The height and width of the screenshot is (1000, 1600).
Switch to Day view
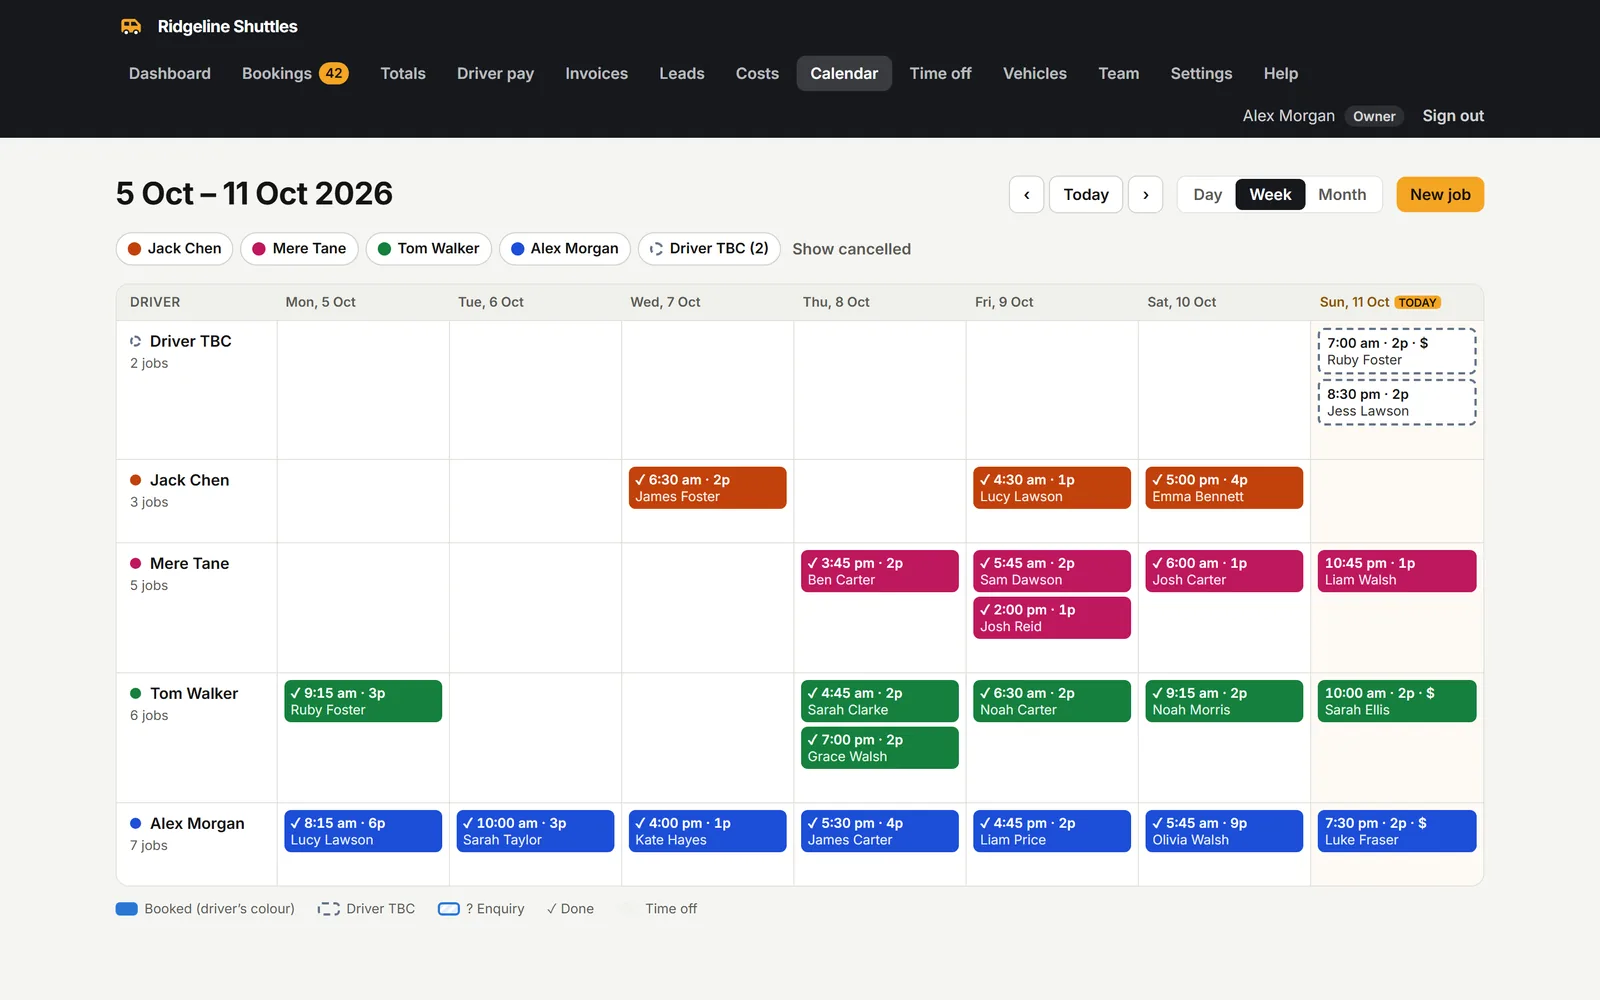click(x=1207, y=195)
